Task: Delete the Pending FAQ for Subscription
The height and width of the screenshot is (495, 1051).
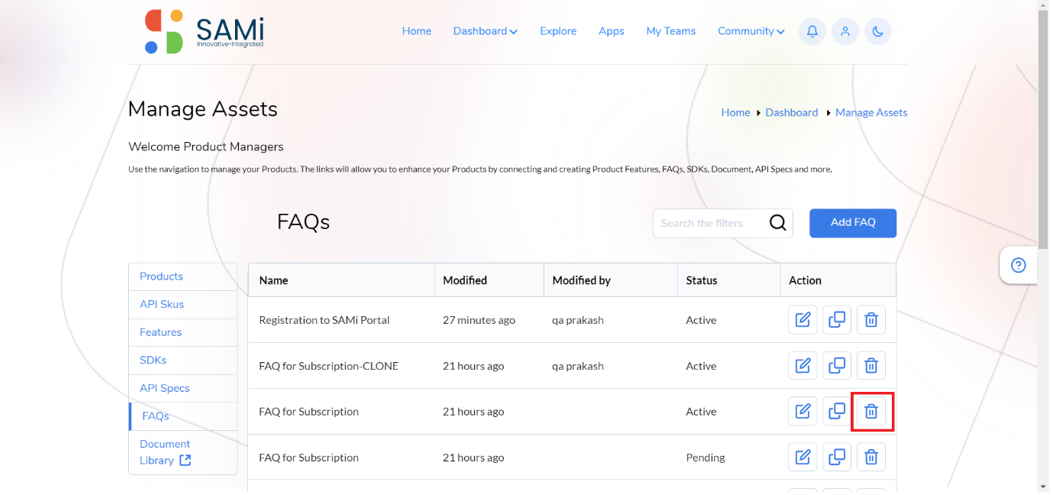Action: tap(871, 457)
